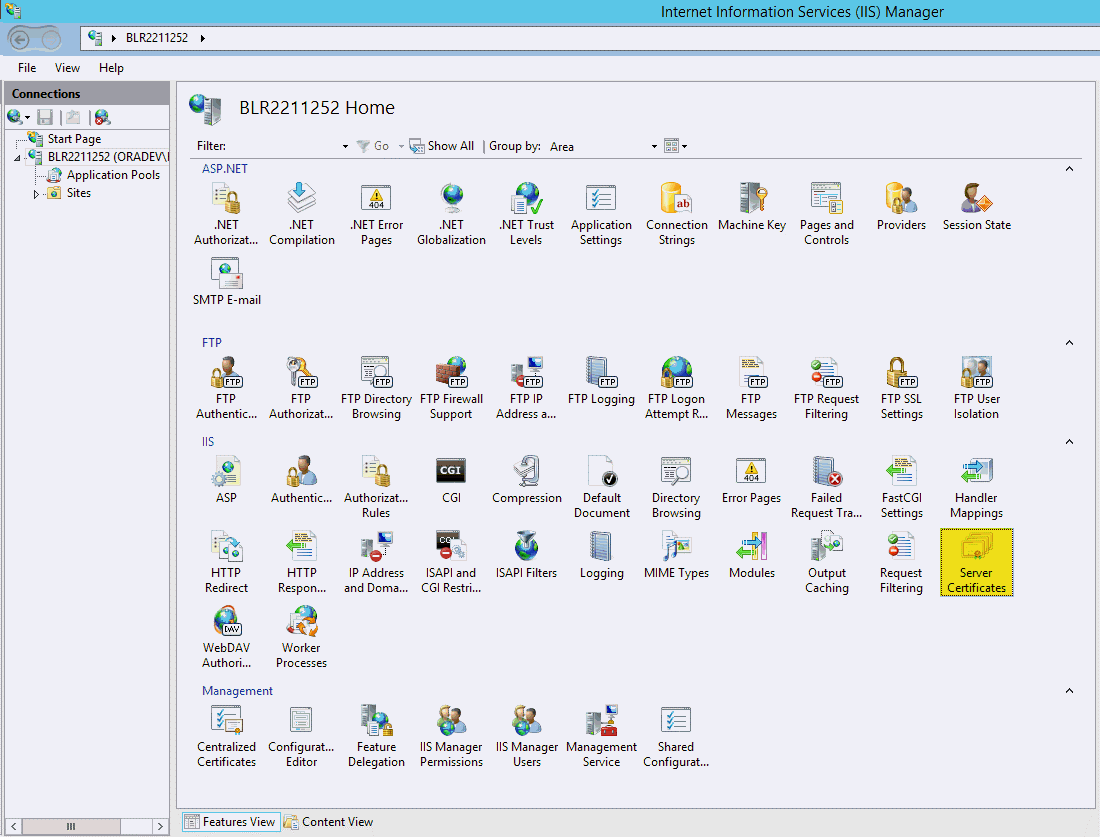Collapse the ASP.NET group
Image resolution: width=1100 pixels, height=837 pixels.
point(1069,168)
